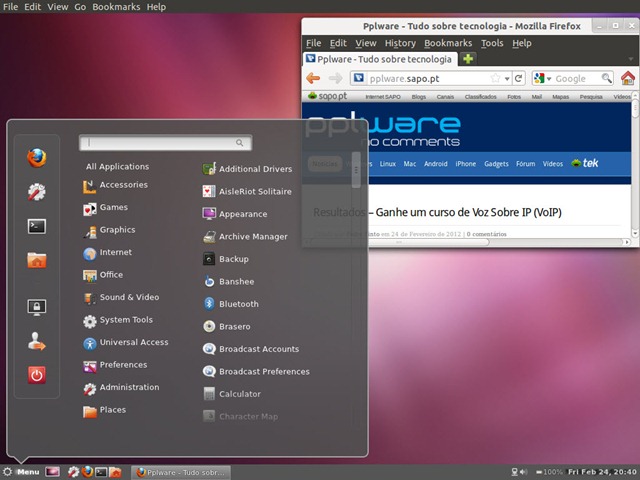Viewport: 640px width, 480px height.
Task: Select the Pplware Firefox tab
Action: coord(380,59)
